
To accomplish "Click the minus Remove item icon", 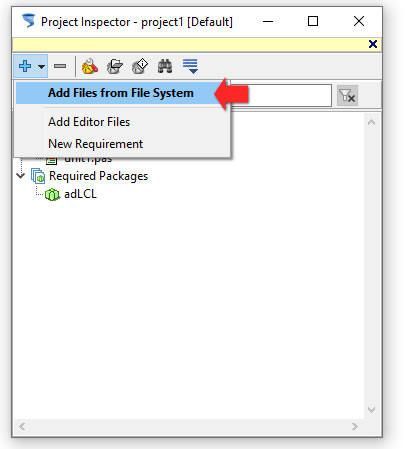I will (x=60, y=66).
